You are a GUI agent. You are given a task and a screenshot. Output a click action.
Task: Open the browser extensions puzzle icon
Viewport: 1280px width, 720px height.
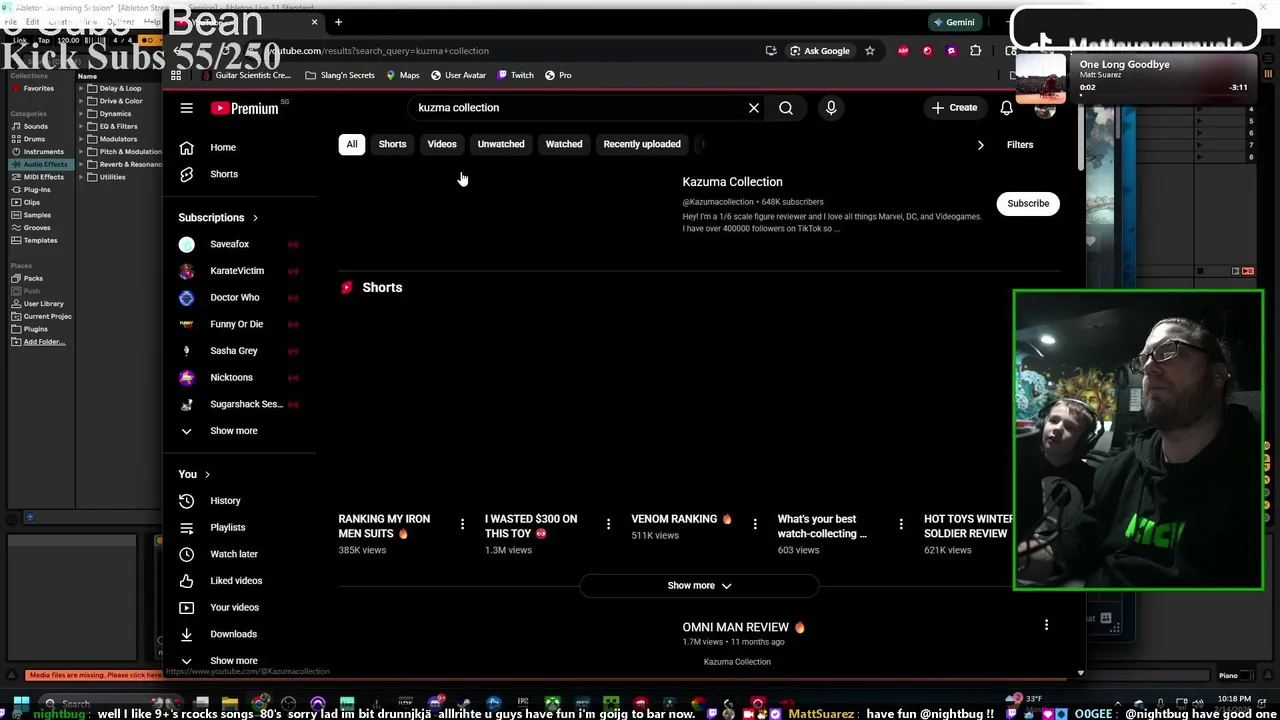pos(976,51)
